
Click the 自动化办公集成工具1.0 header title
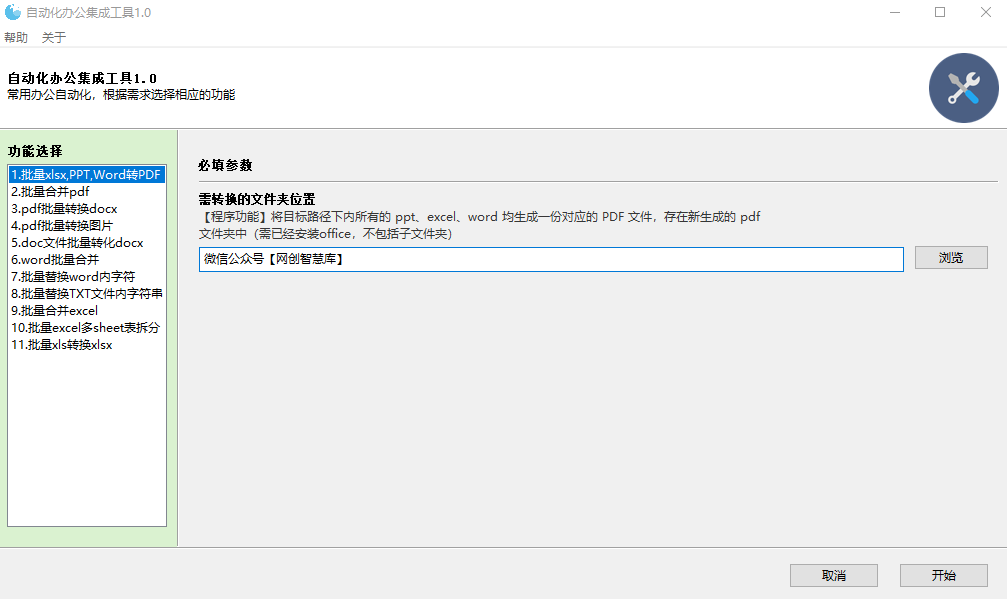[x=82, y=78]
